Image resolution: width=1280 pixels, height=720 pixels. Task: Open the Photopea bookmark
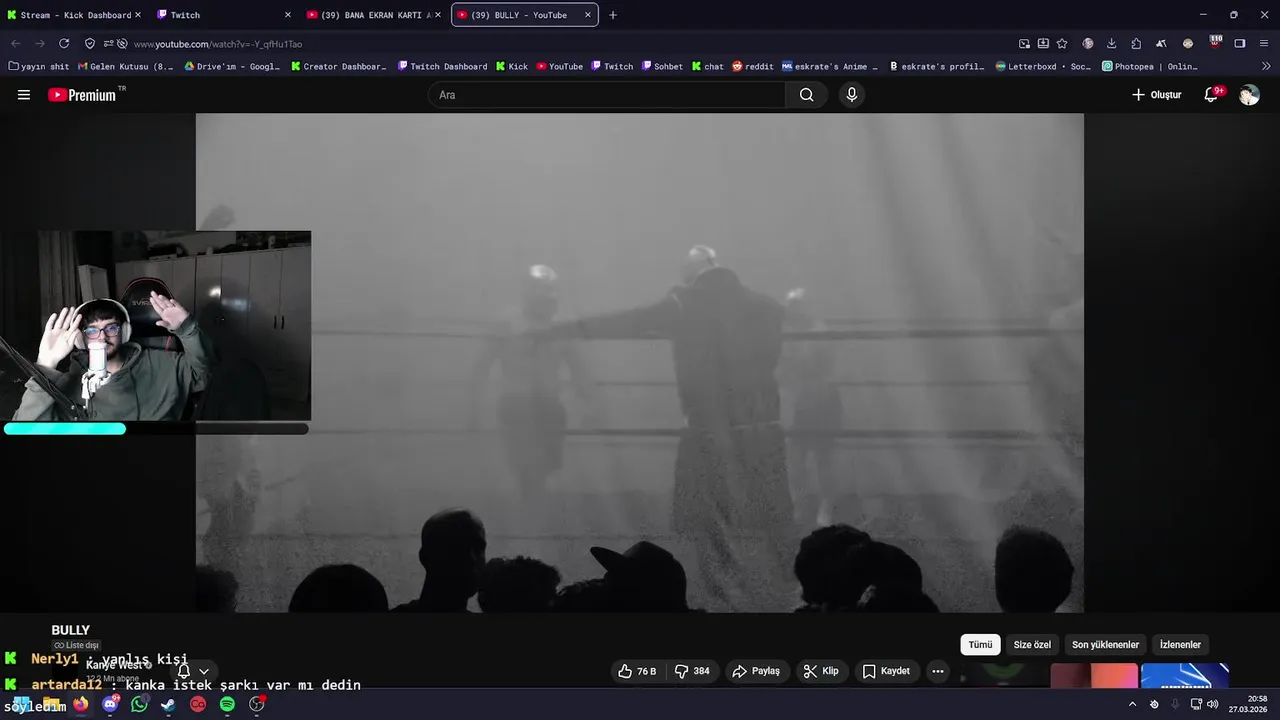click(1150, 66)
